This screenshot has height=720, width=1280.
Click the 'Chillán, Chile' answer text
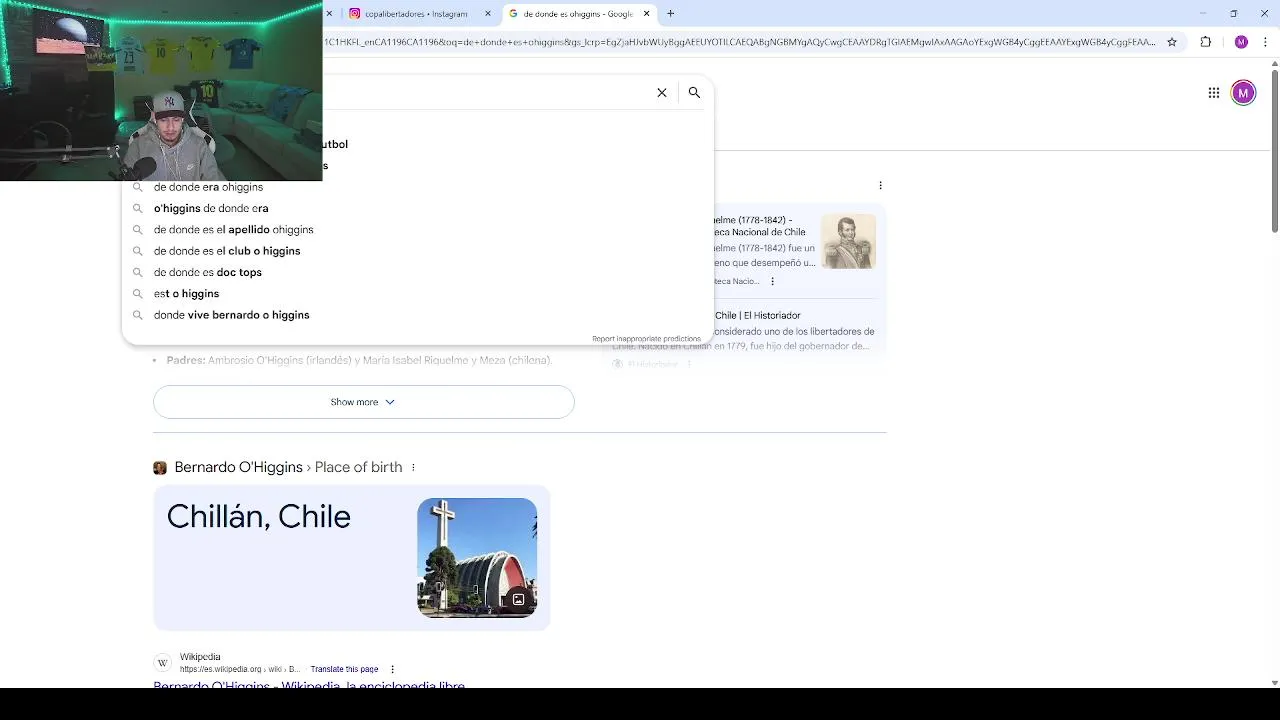click(259, 517)
